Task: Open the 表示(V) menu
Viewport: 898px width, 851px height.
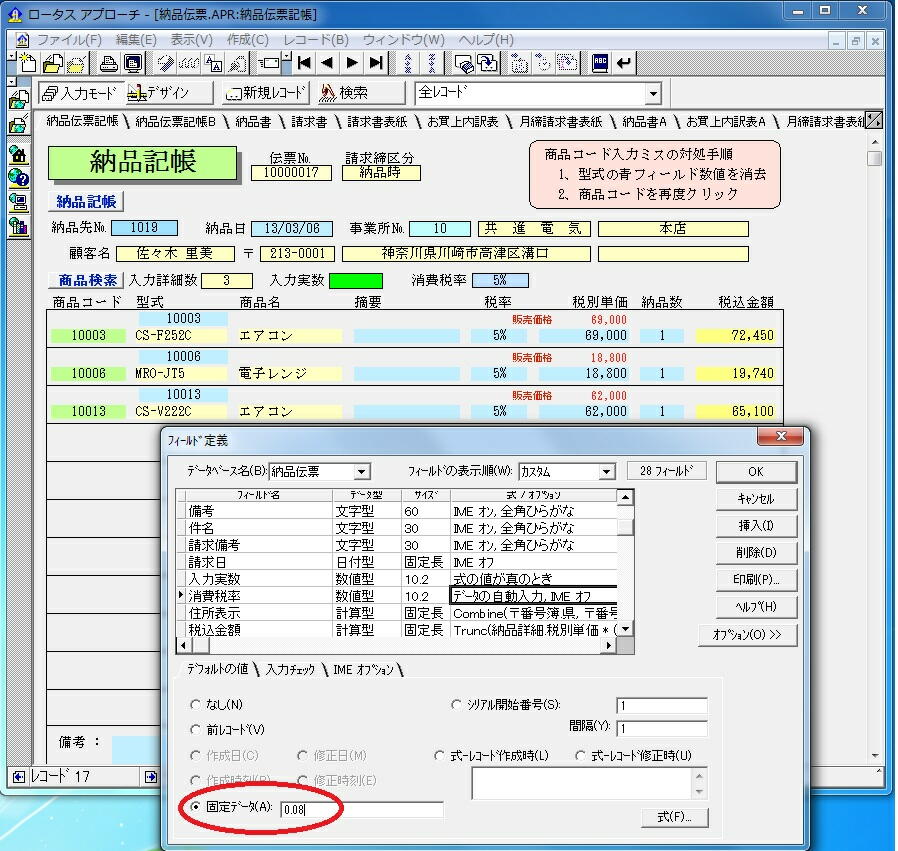Action: tap(191, 40)
